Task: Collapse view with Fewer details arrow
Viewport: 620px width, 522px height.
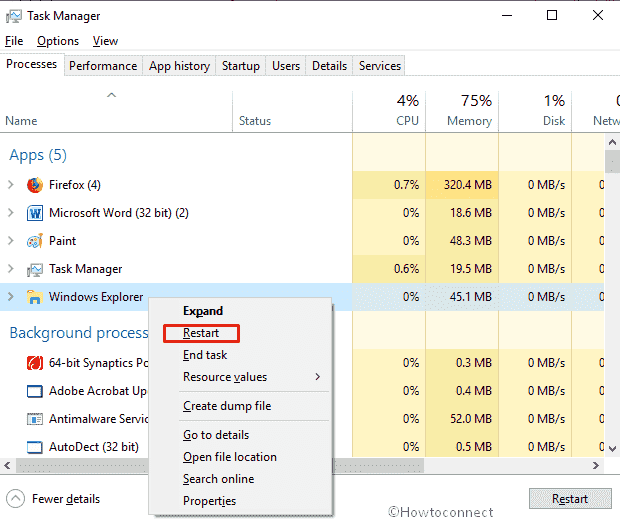Action: coord(15,499)
